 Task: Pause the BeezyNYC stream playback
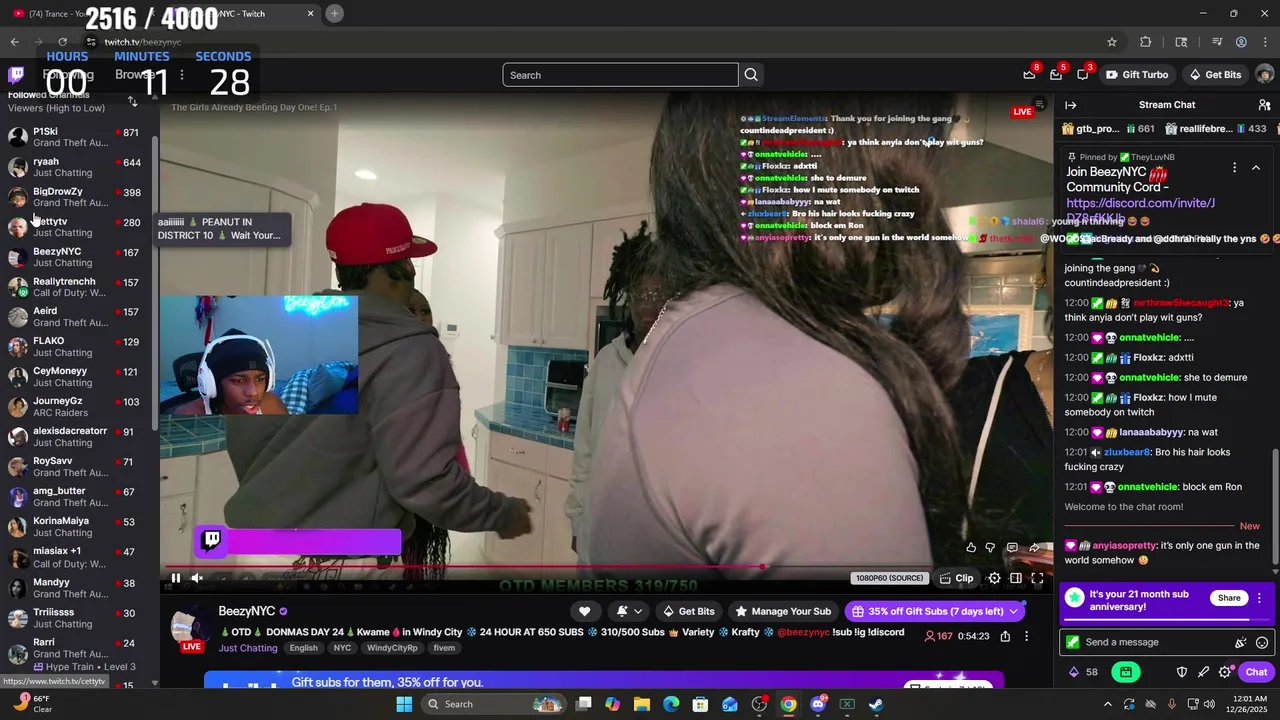pos(175,578)
